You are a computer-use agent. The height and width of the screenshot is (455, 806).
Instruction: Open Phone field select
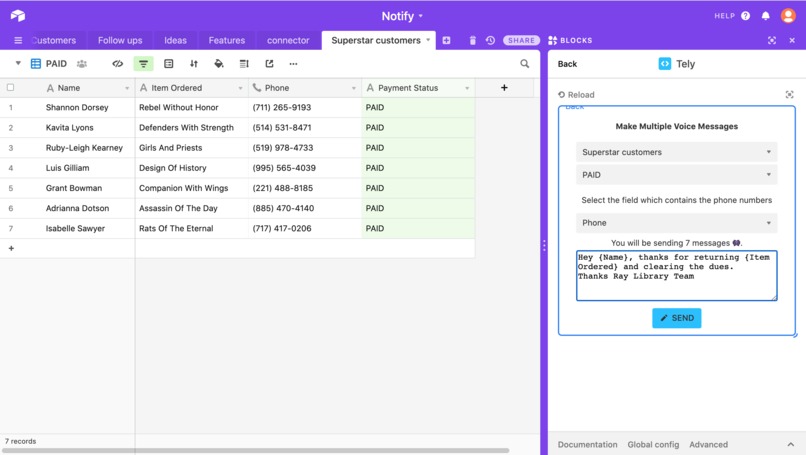(x=676, y=223)
